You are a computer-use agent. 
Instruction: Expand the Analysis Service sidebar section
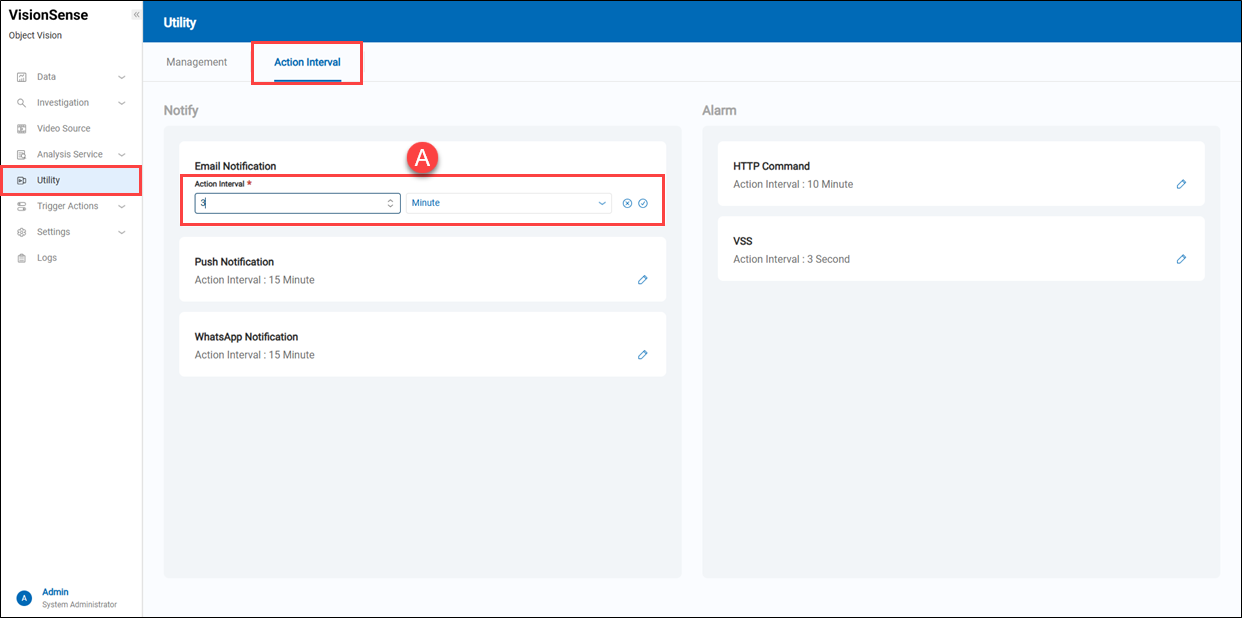(x=70, y=155)
